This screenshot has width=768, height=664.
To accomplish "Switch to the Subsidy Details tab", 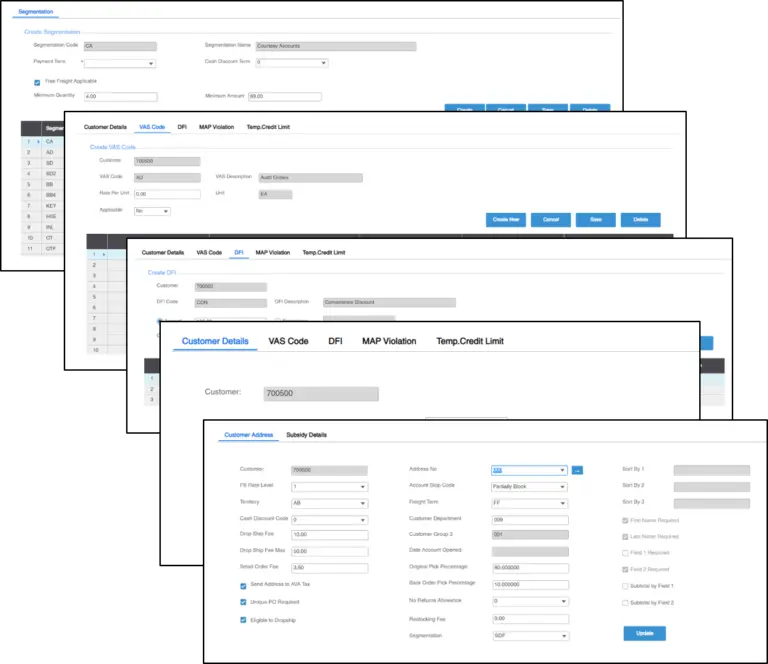I will 306,435.
